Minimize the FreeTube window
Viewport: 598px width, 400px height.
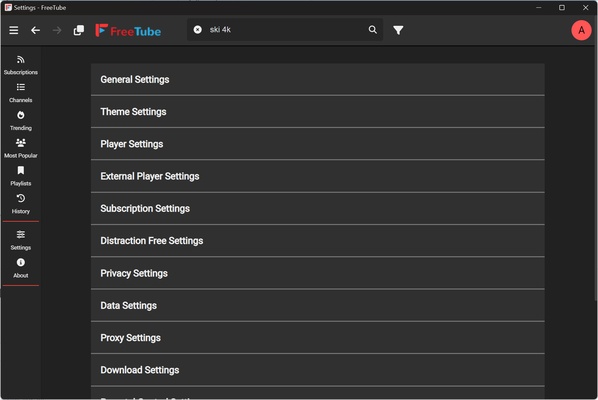point(539,7)
